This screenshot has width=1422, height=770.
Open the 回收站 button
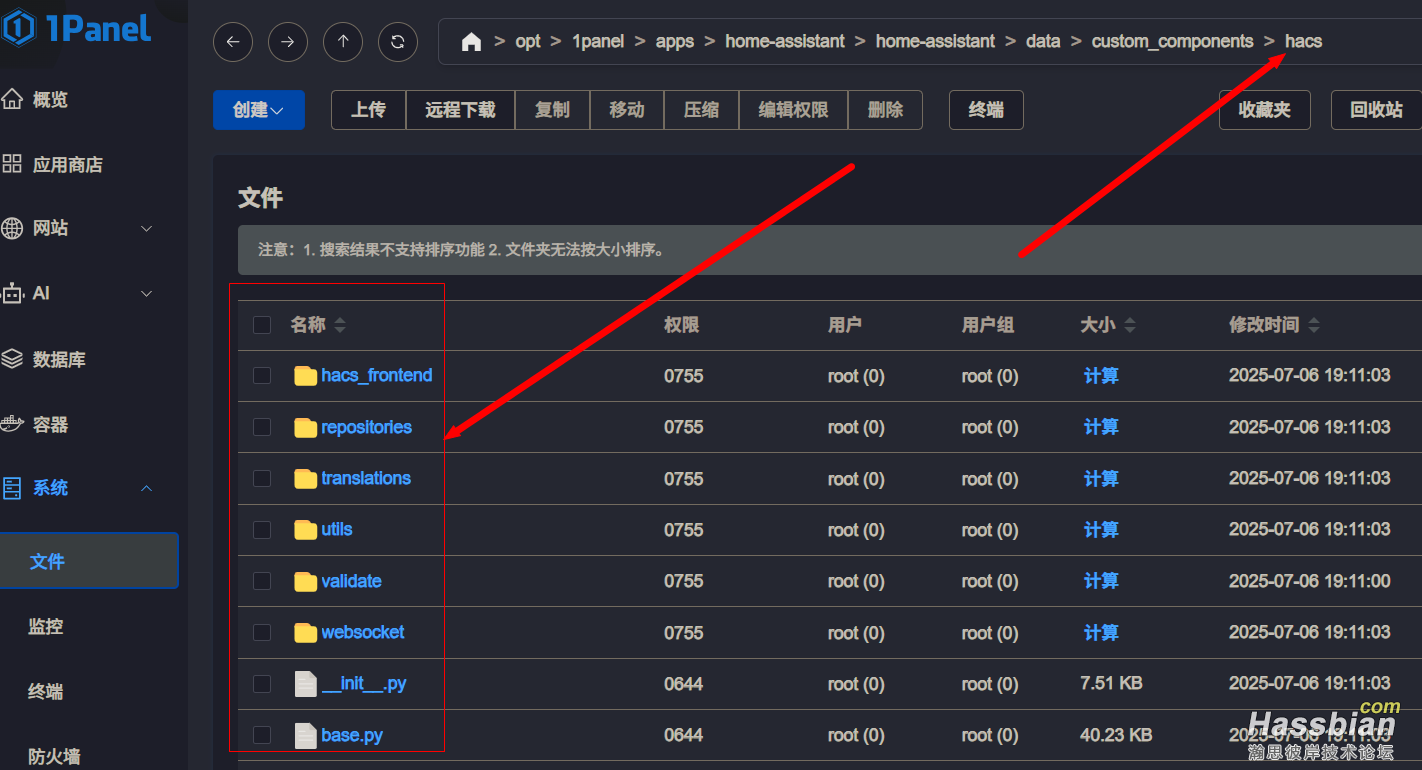(1376, 110)
